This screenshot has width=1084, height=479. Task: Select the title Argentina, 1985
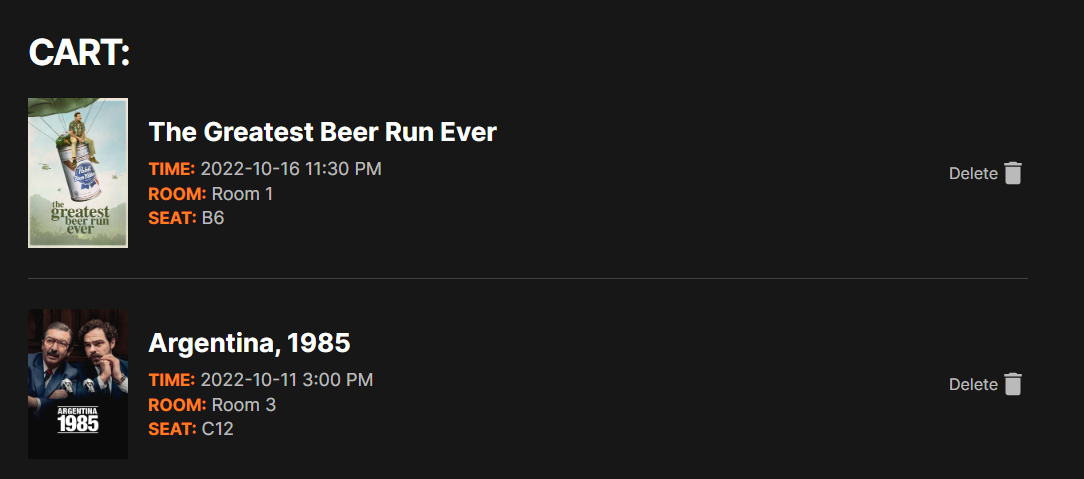click(249, 343)
